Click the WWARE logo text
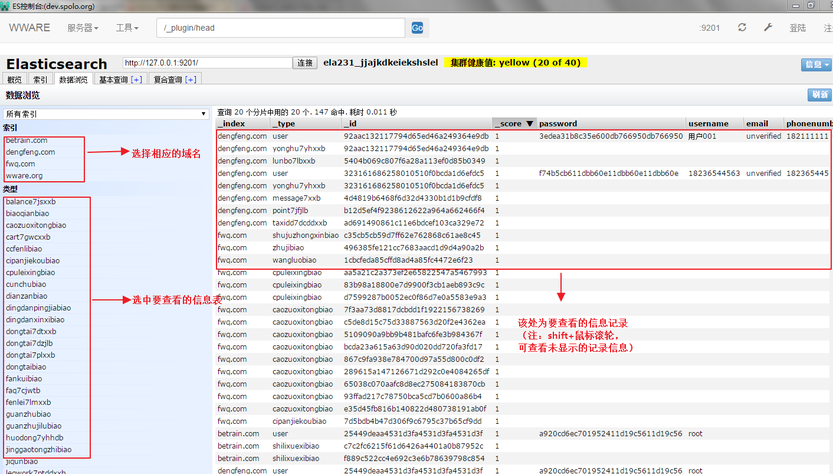 tap(29, 28)
